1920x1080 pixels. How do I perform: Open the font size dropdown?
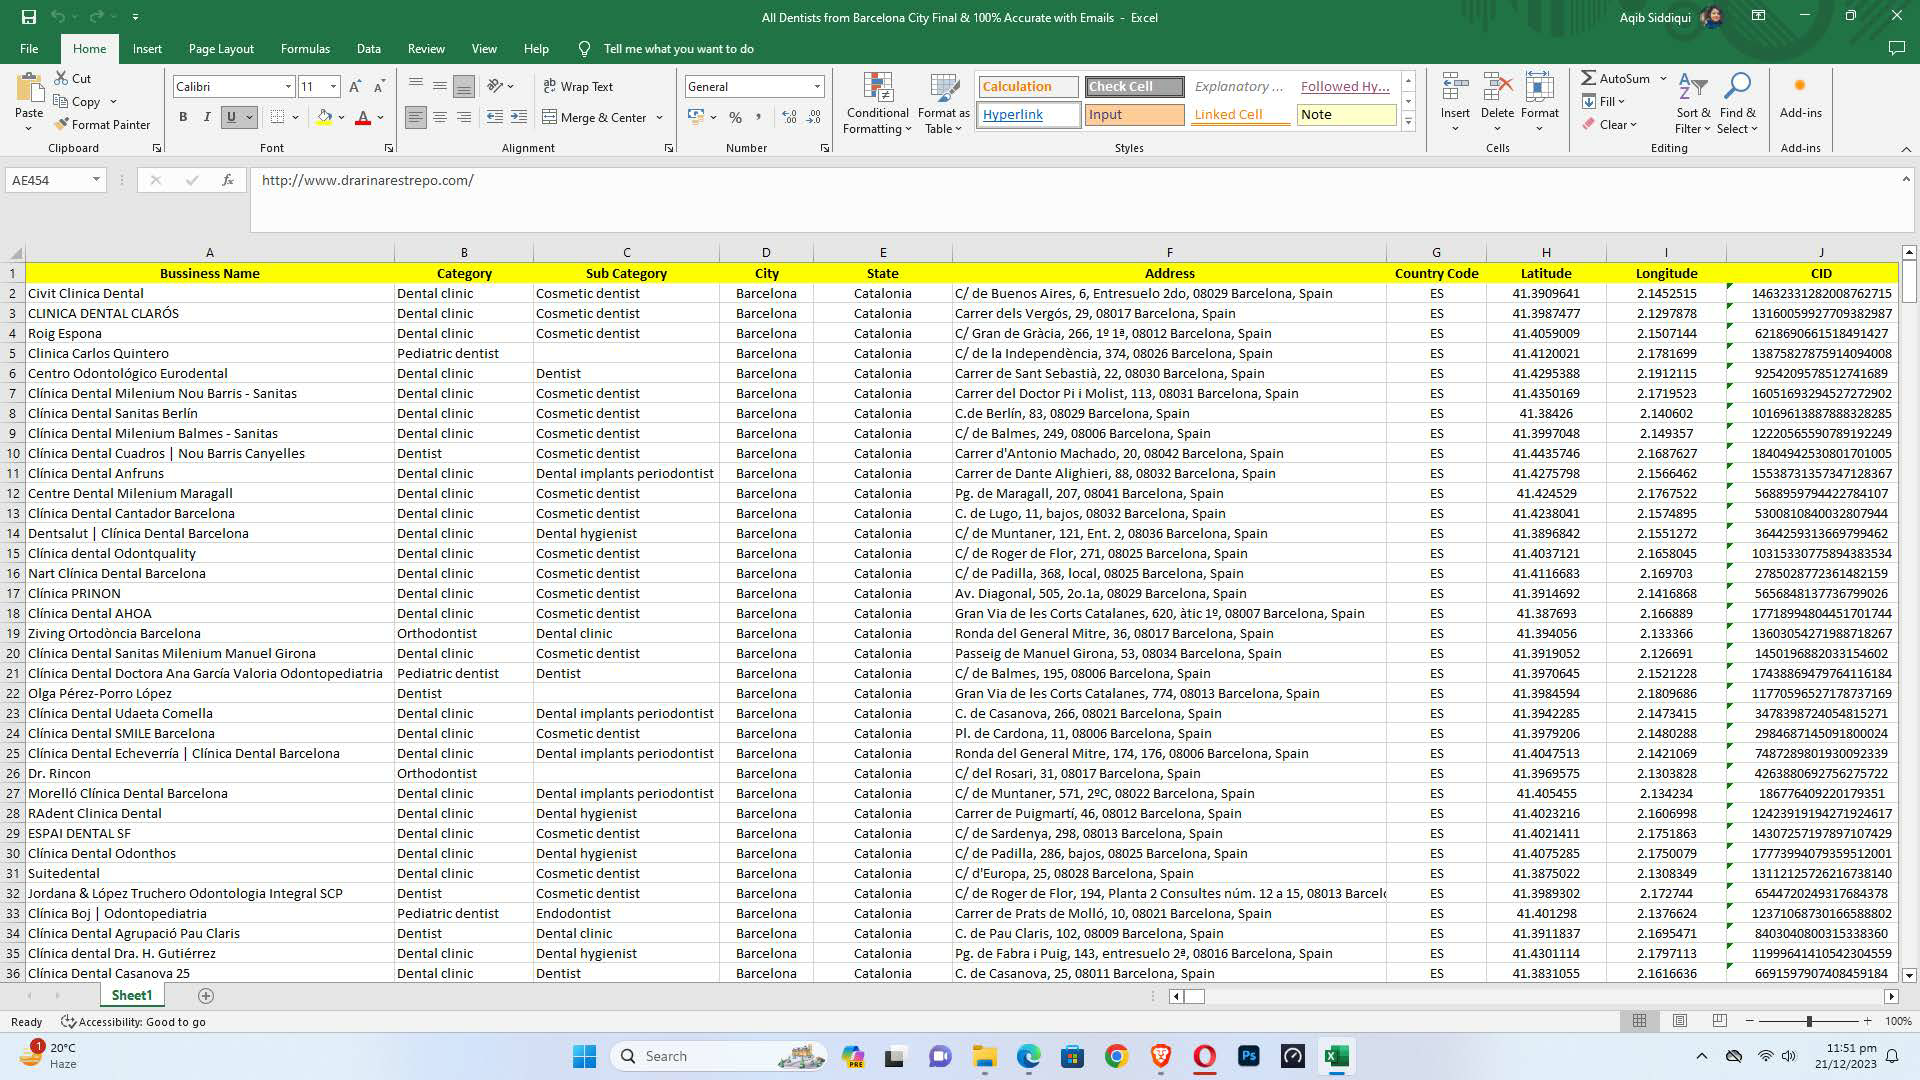click(x=331, y=87)
